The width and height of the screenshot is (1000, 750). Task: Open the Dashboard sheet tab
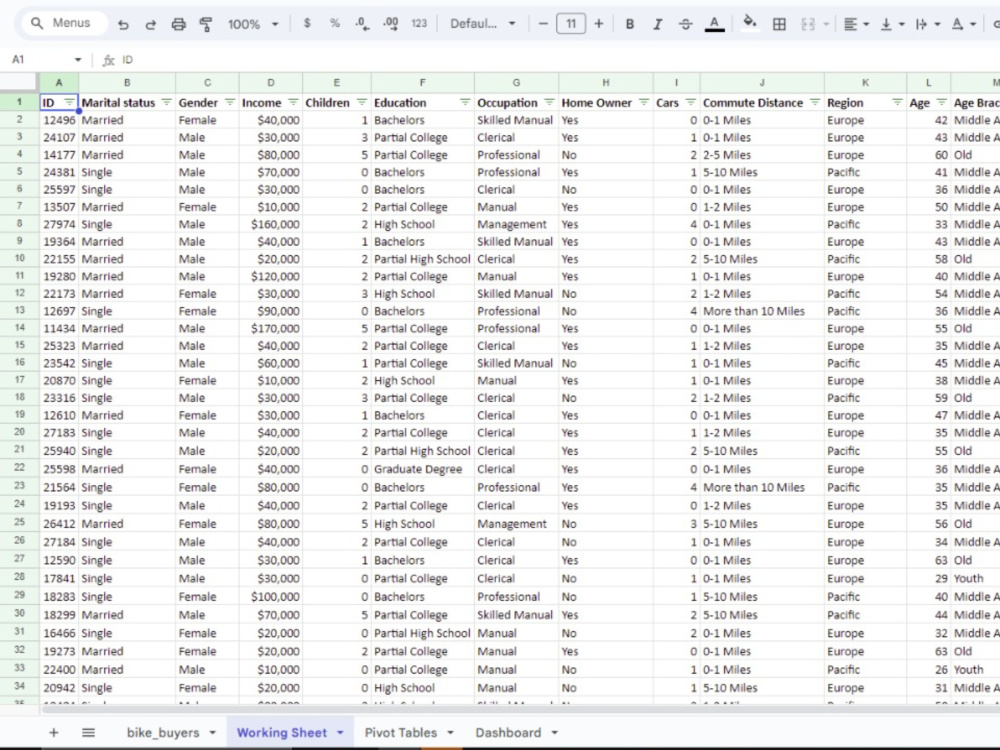[508, 732]
